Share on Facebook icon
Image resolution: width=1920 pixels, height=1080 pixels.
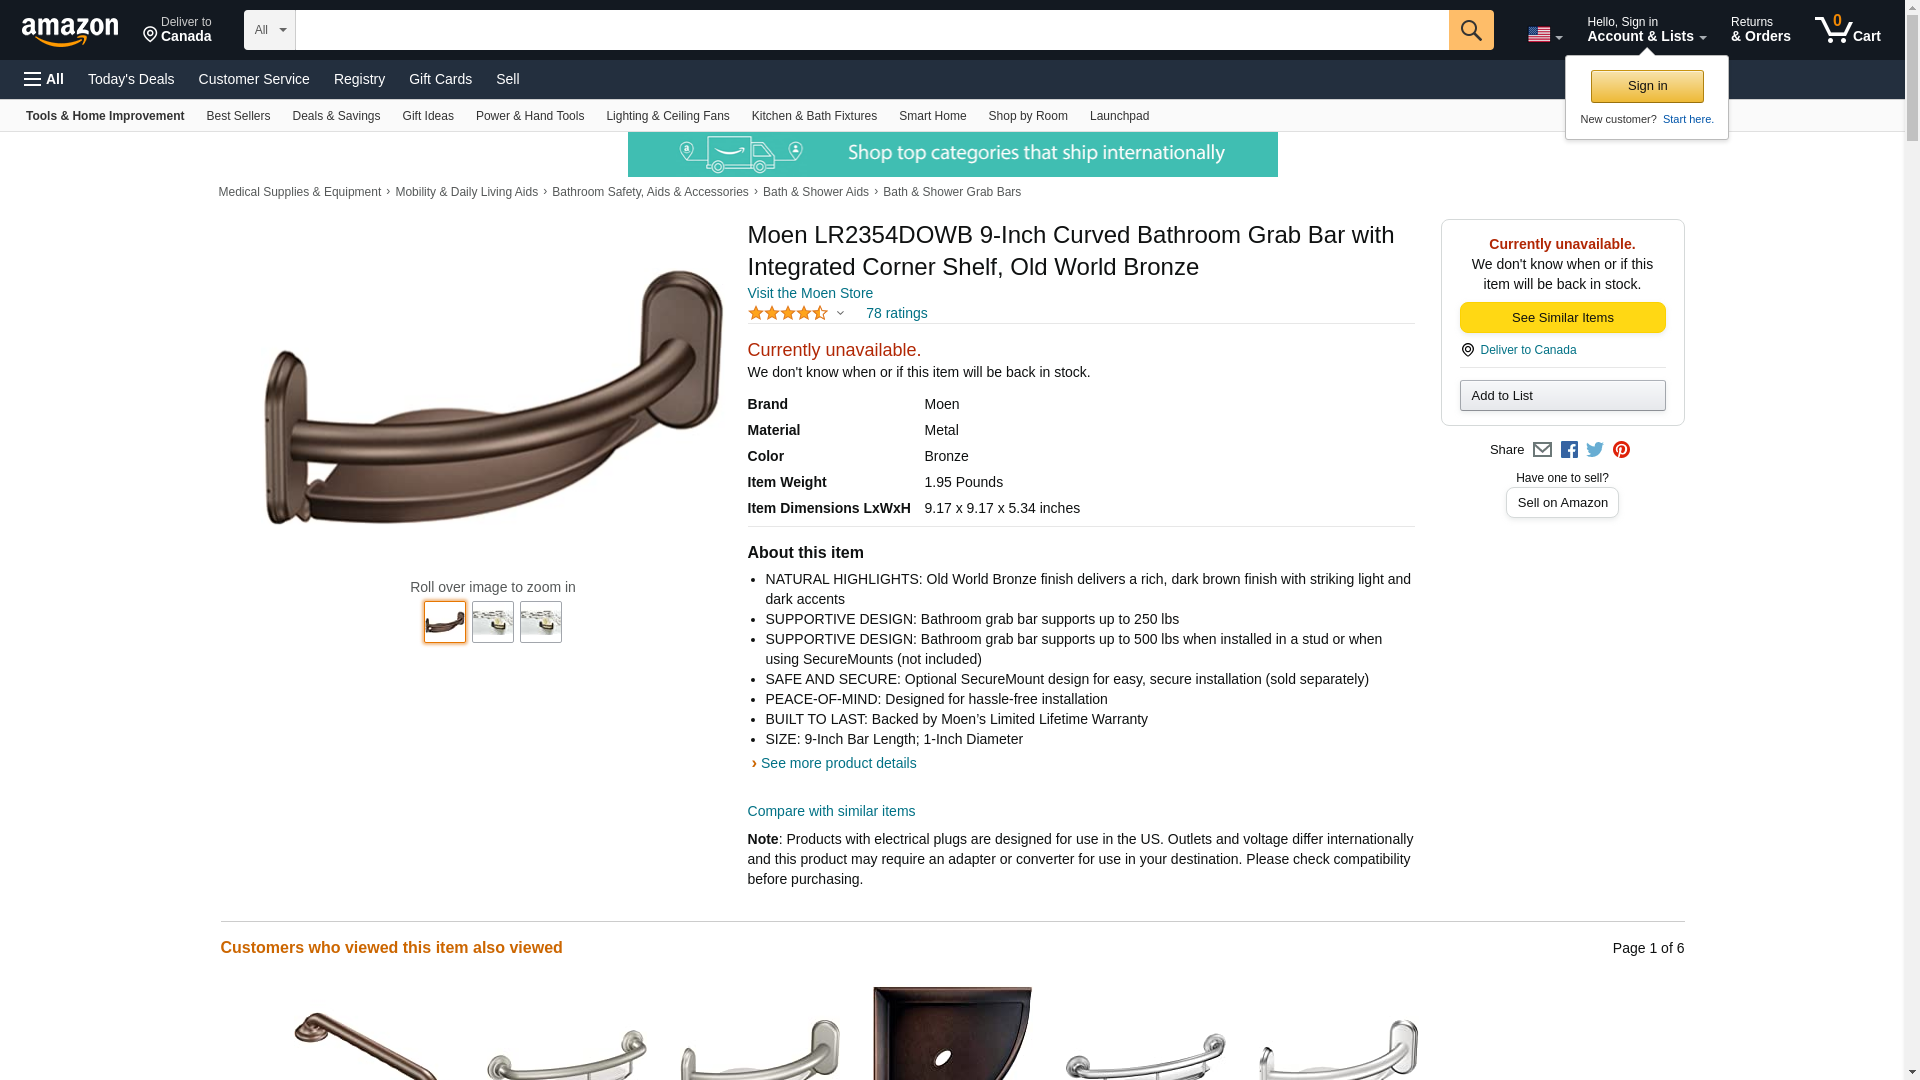coord(1569,450)
